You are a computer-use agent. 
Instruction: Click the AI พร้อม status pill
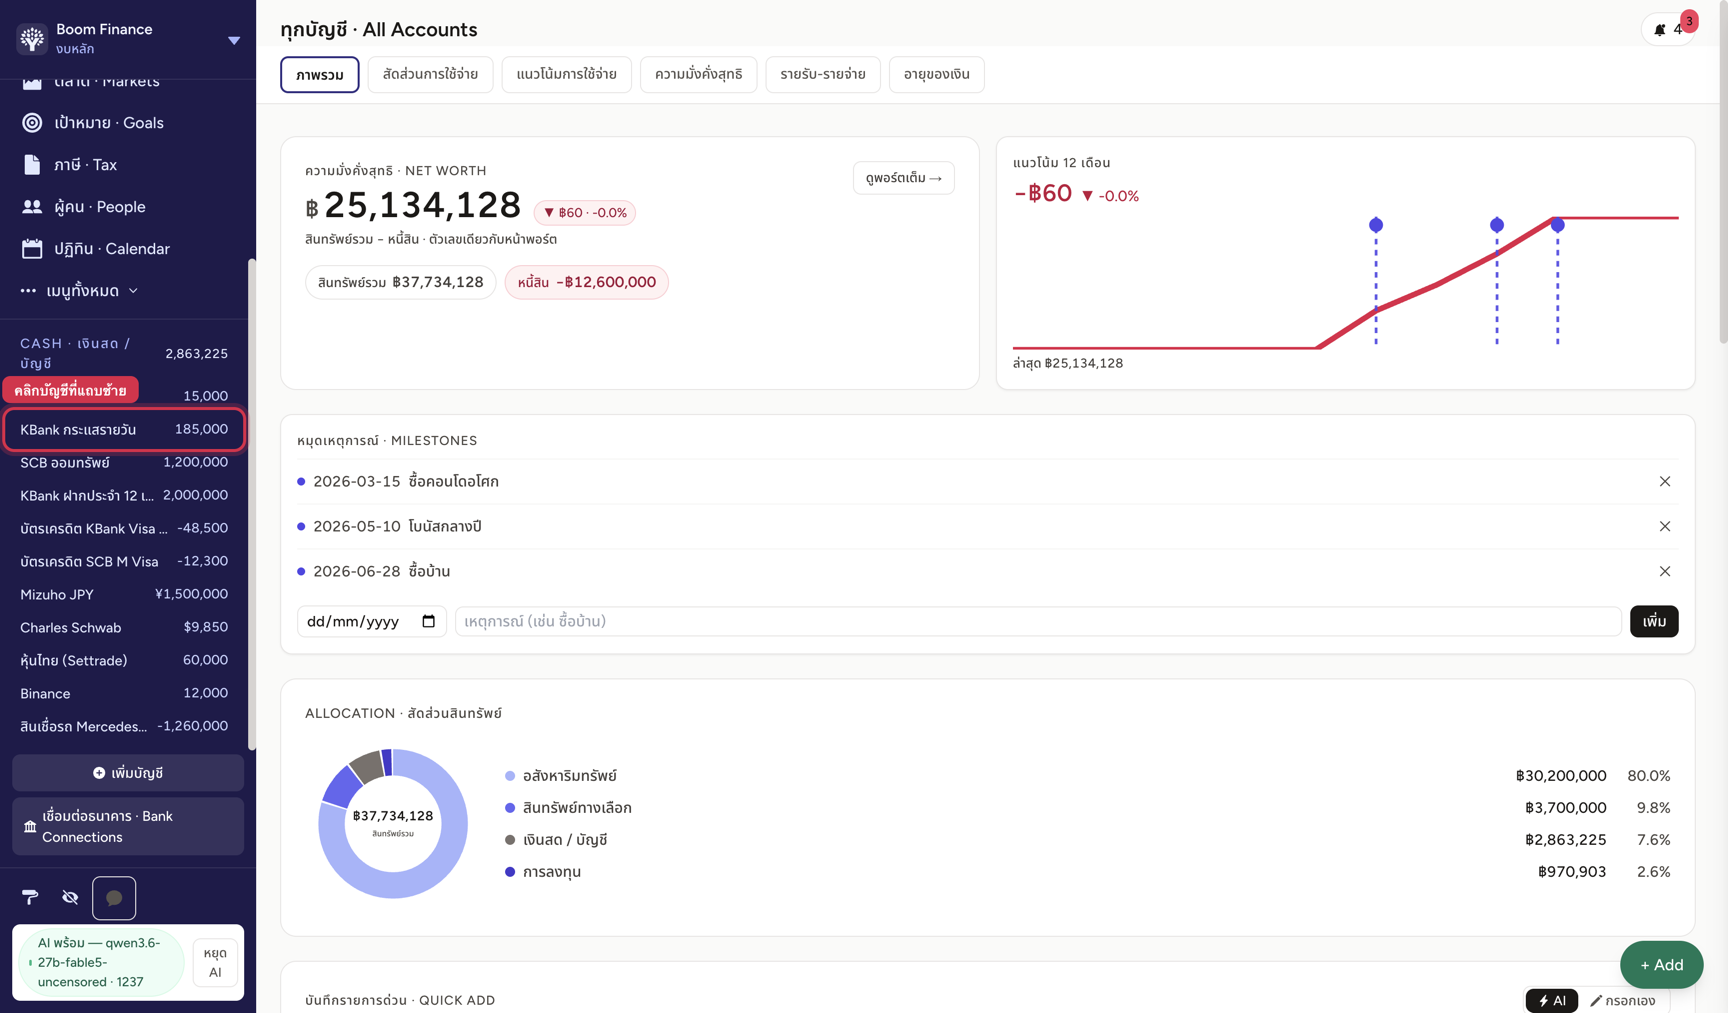(99, 962)
